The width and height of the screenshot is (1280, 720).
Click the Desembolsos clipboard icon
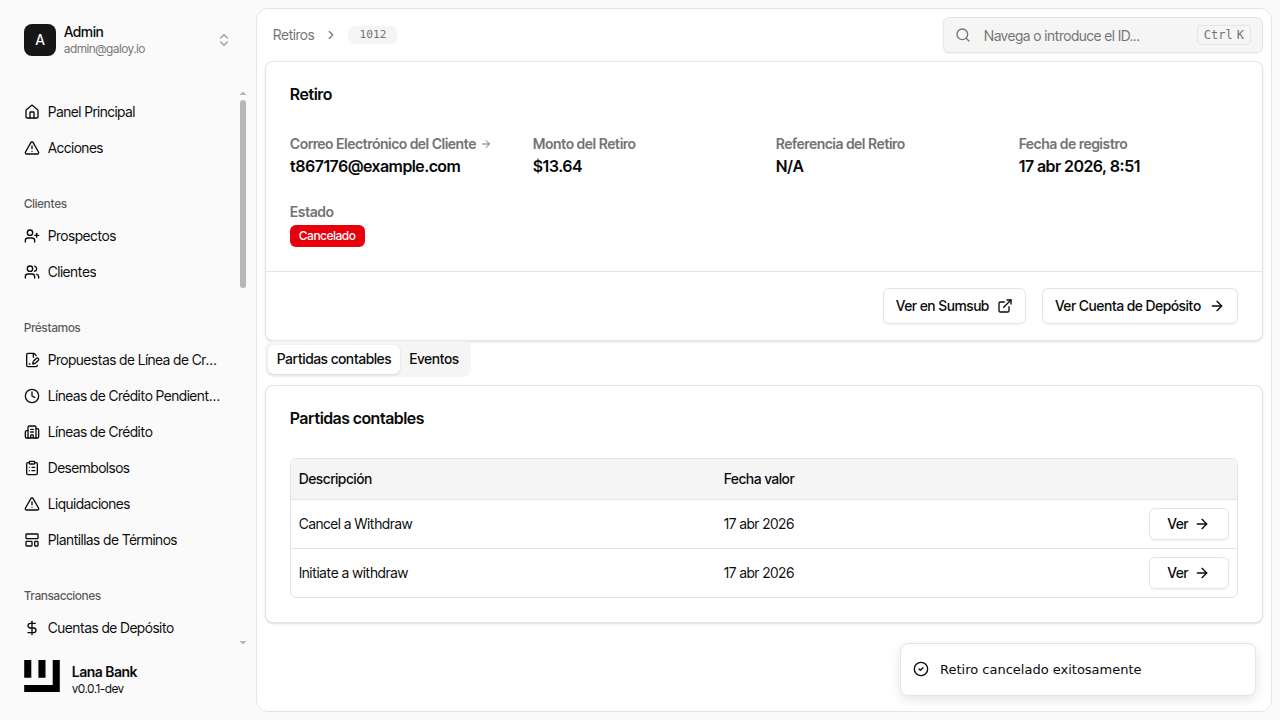point(32,468)
